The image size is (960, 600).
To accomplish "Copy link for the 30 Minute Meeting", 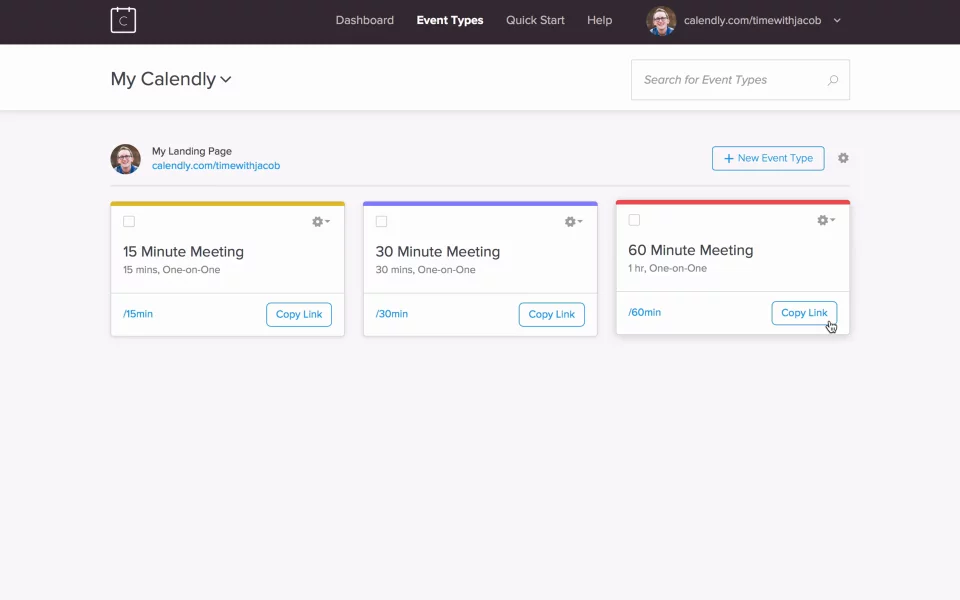I will click(552, 314).
